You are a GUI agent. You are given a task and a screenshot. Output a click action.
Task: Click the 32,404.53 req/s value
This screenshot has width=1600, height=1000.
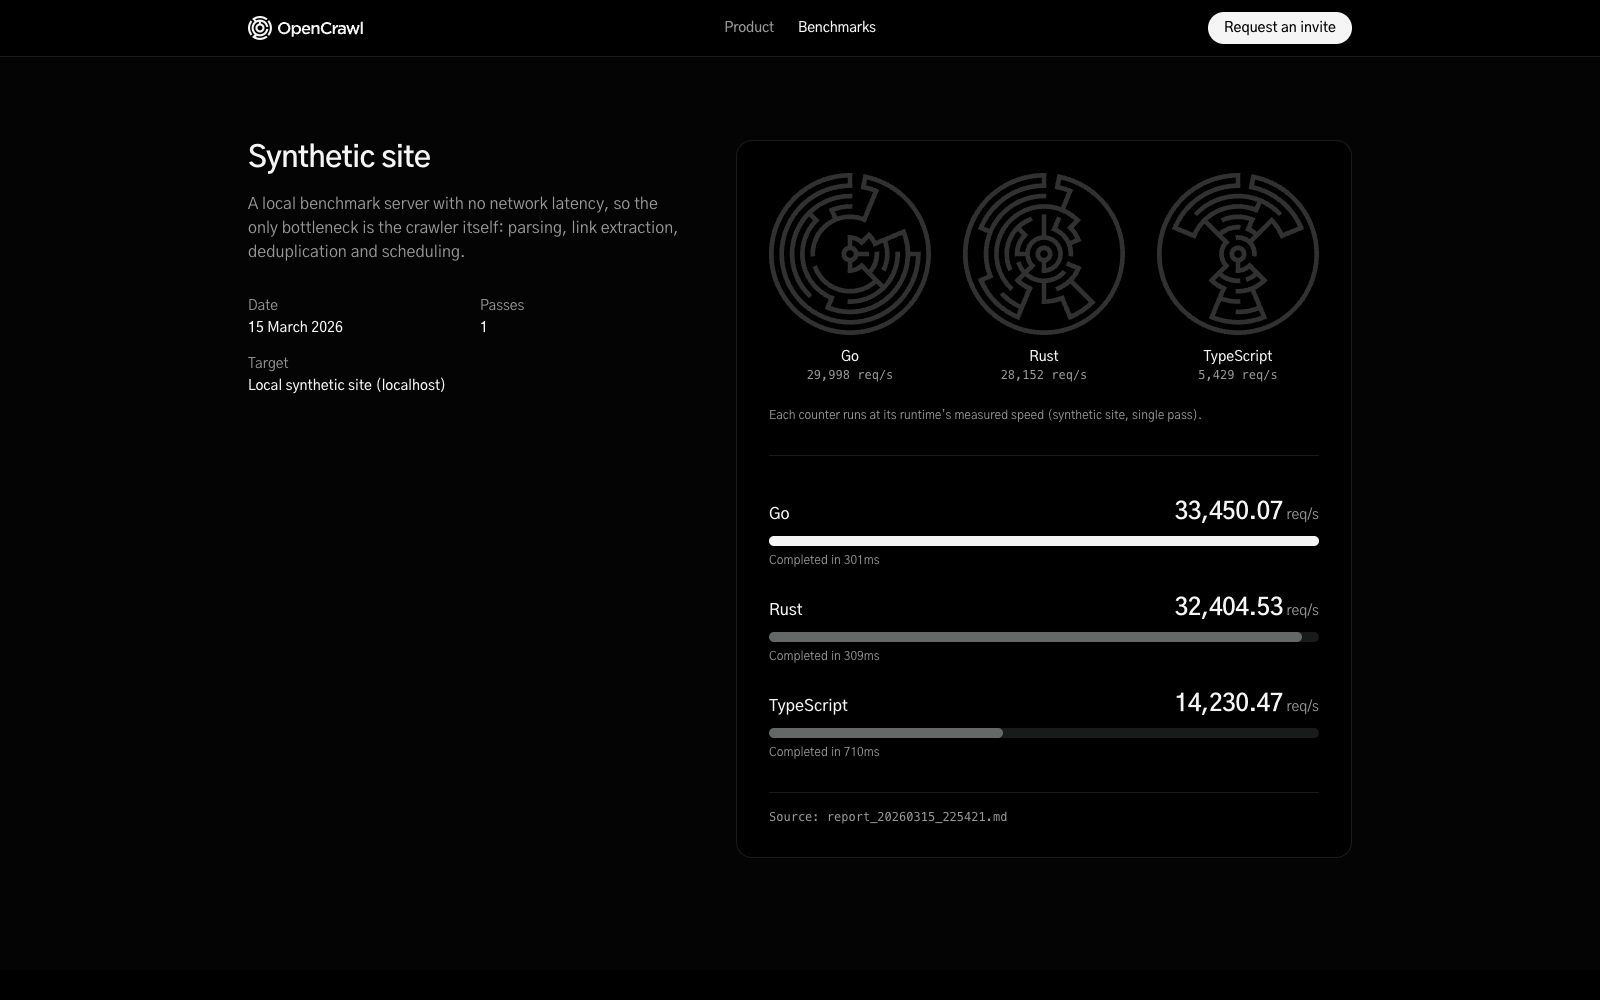1246,607
